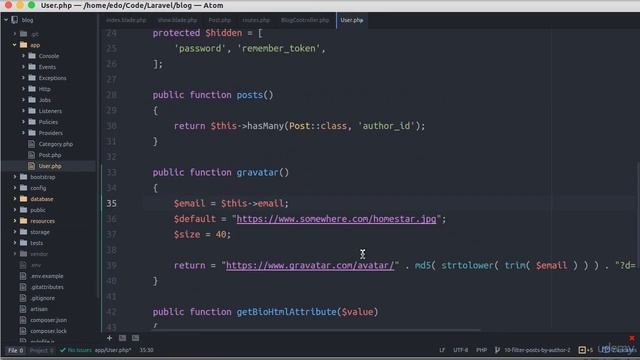Open the .gitattributes file
The width and height of the screenshot is (640, 360).
click(47, 287)
